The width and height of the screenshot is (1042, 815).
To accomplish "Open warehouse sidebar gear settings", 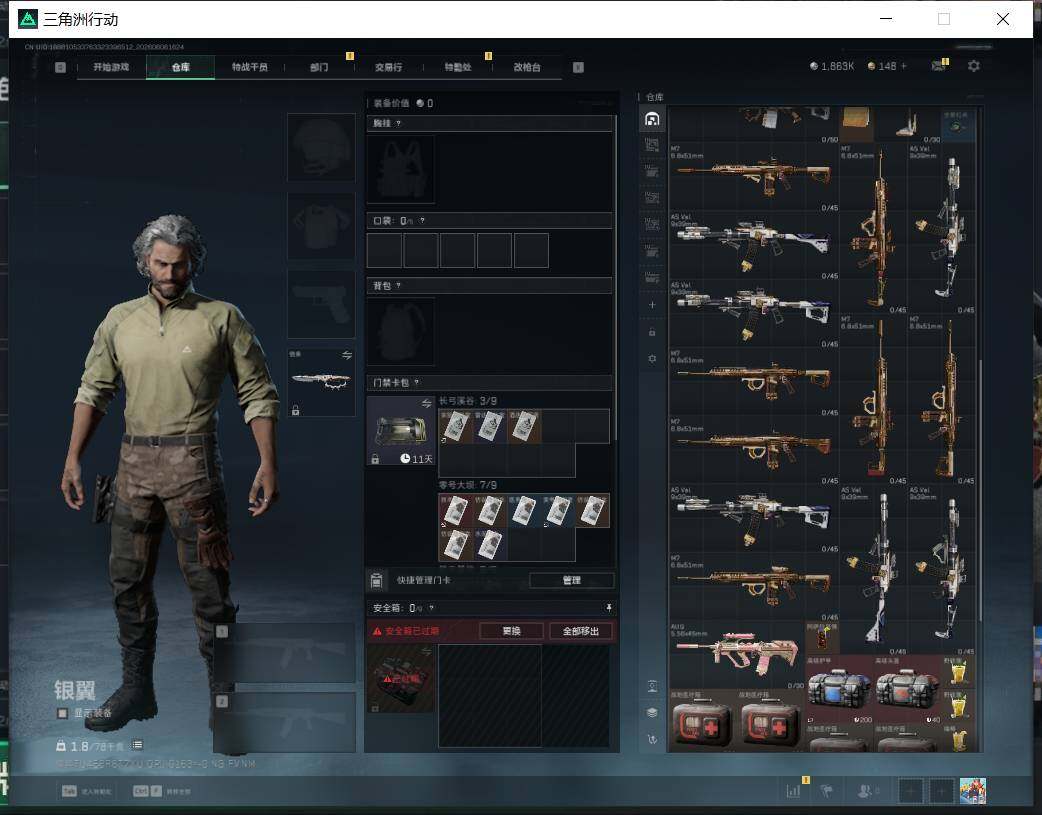I will point(652,358).
